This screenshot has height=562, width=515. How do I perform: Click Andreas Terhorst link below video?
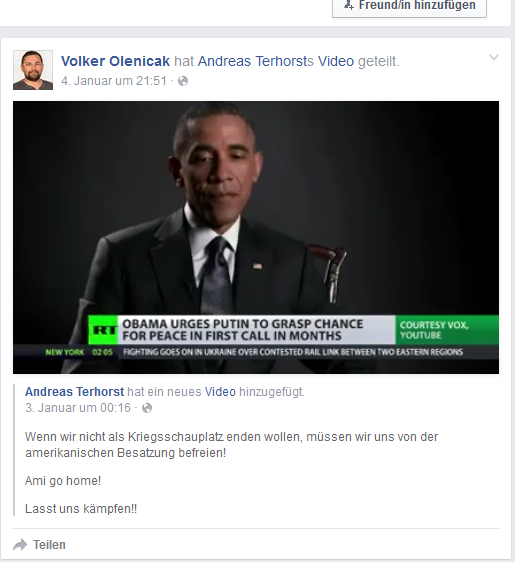click(x=75, y=392)
